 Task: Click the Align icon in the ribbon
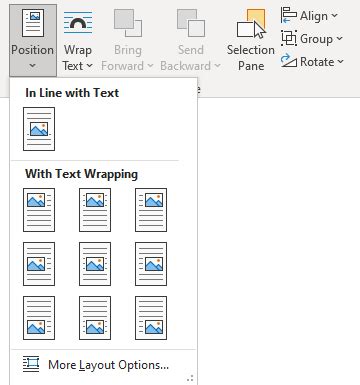(289, 15)
